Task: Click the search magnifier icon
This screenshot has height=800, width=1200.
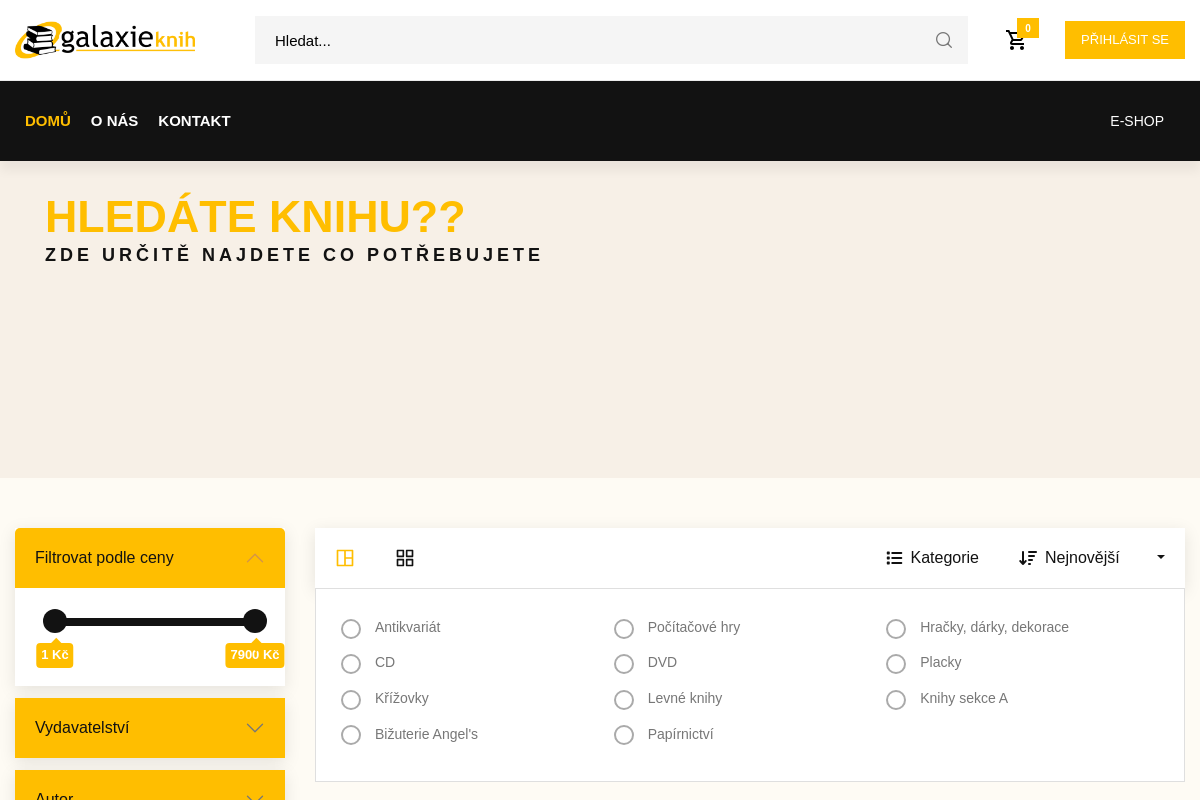Action: point(943,40)
